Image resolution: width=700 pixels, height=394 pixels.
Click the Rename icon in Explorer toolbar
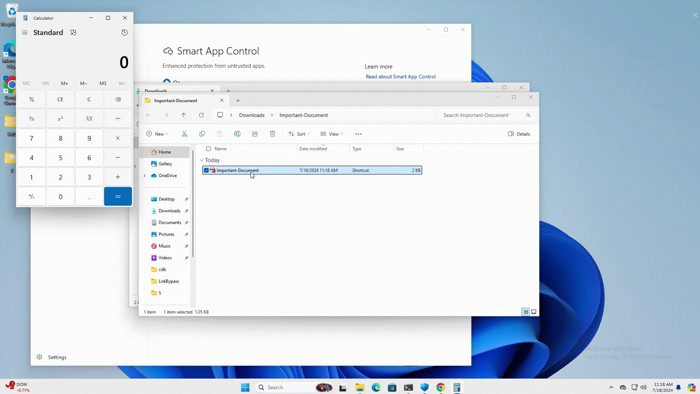pyautogui.click(x=237, y=134)
